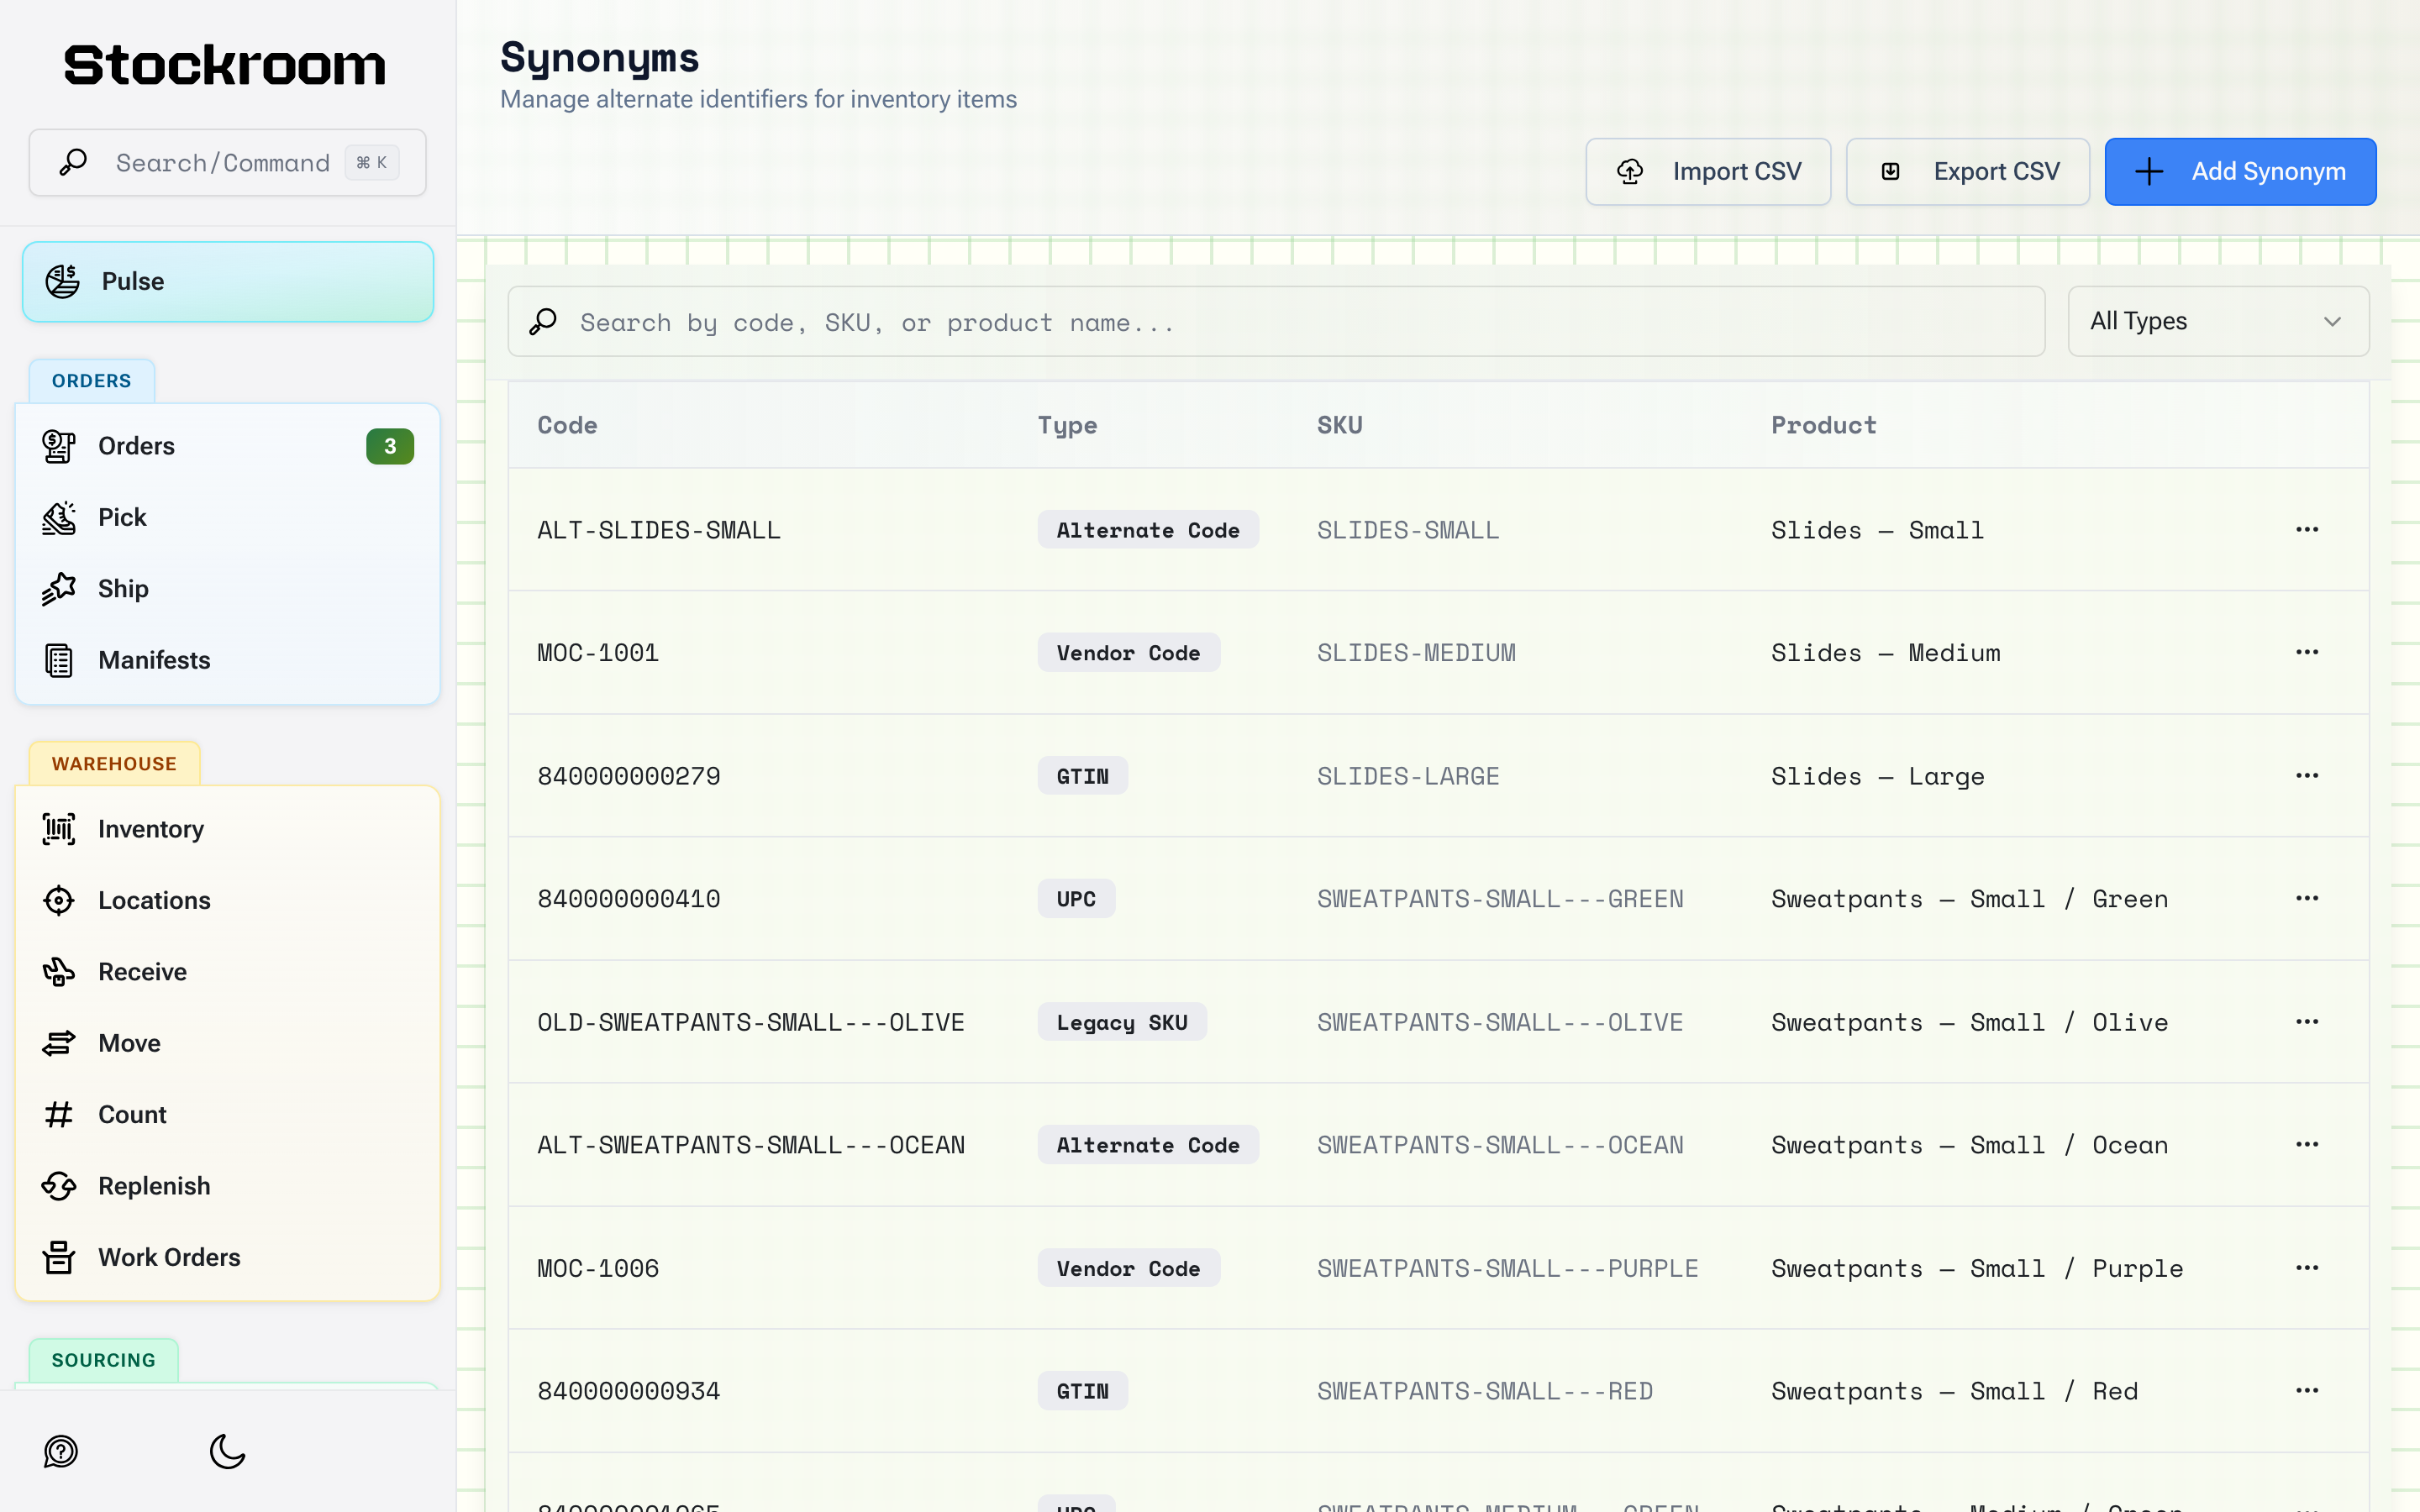Click the SOURCING section label

point(103,1360)
